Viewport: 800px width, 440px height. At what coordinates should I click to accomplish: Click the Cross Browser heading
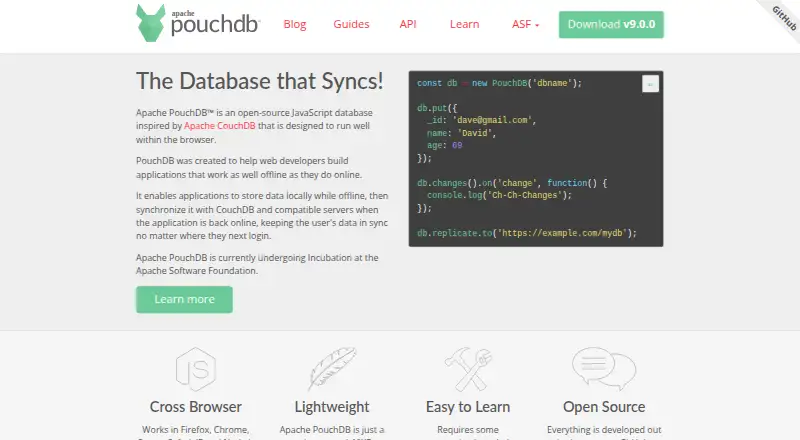point(195,407)
